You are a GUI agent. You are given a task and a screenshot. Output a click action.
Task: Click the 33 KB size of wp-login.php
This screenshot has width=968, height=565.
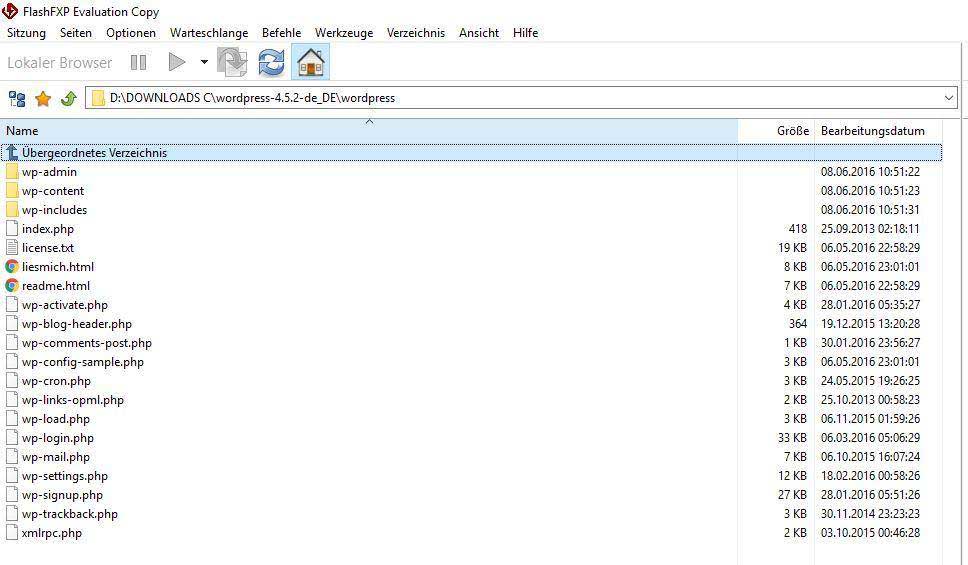coord(792,438)
